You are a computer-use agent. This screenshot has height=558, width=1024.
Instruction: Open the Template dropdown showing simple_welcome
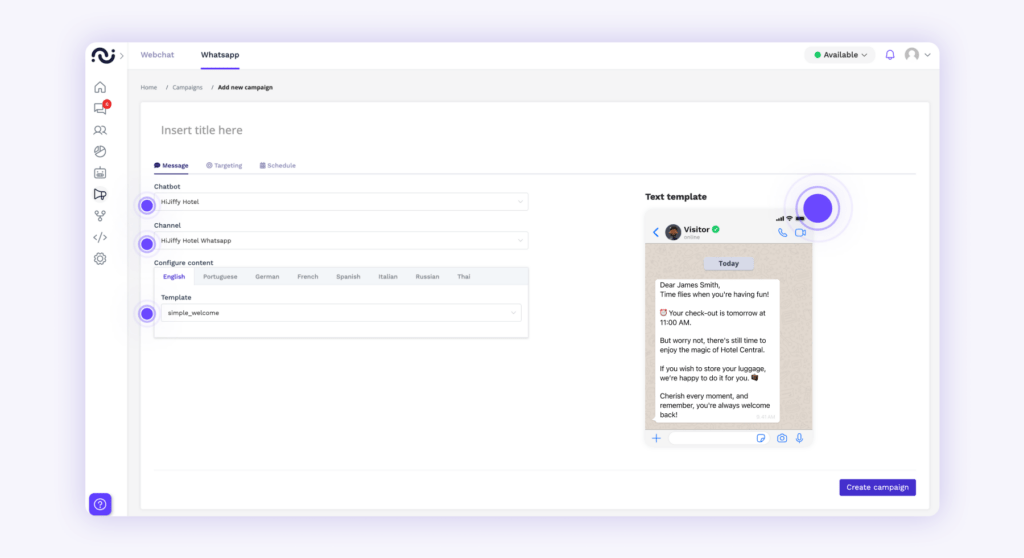[340, 313]
